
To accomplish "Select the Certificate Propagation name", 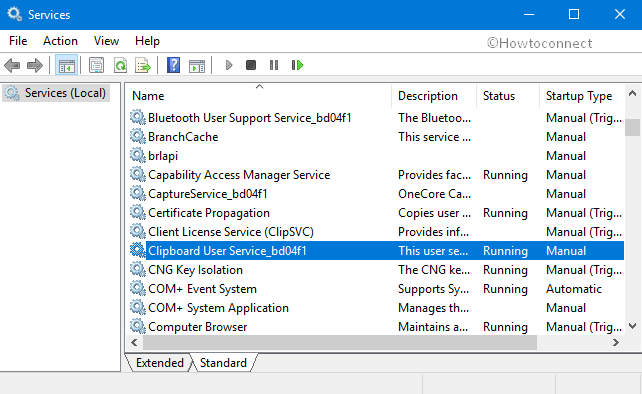I will pyautogui.click(x=209, y=213).
